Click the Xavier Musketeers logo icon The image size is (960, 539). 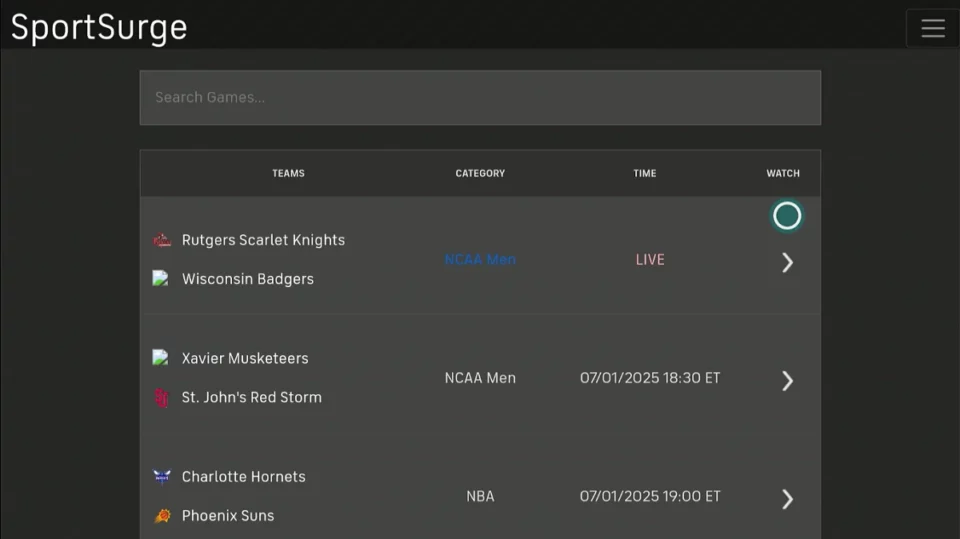pos(160,358)
